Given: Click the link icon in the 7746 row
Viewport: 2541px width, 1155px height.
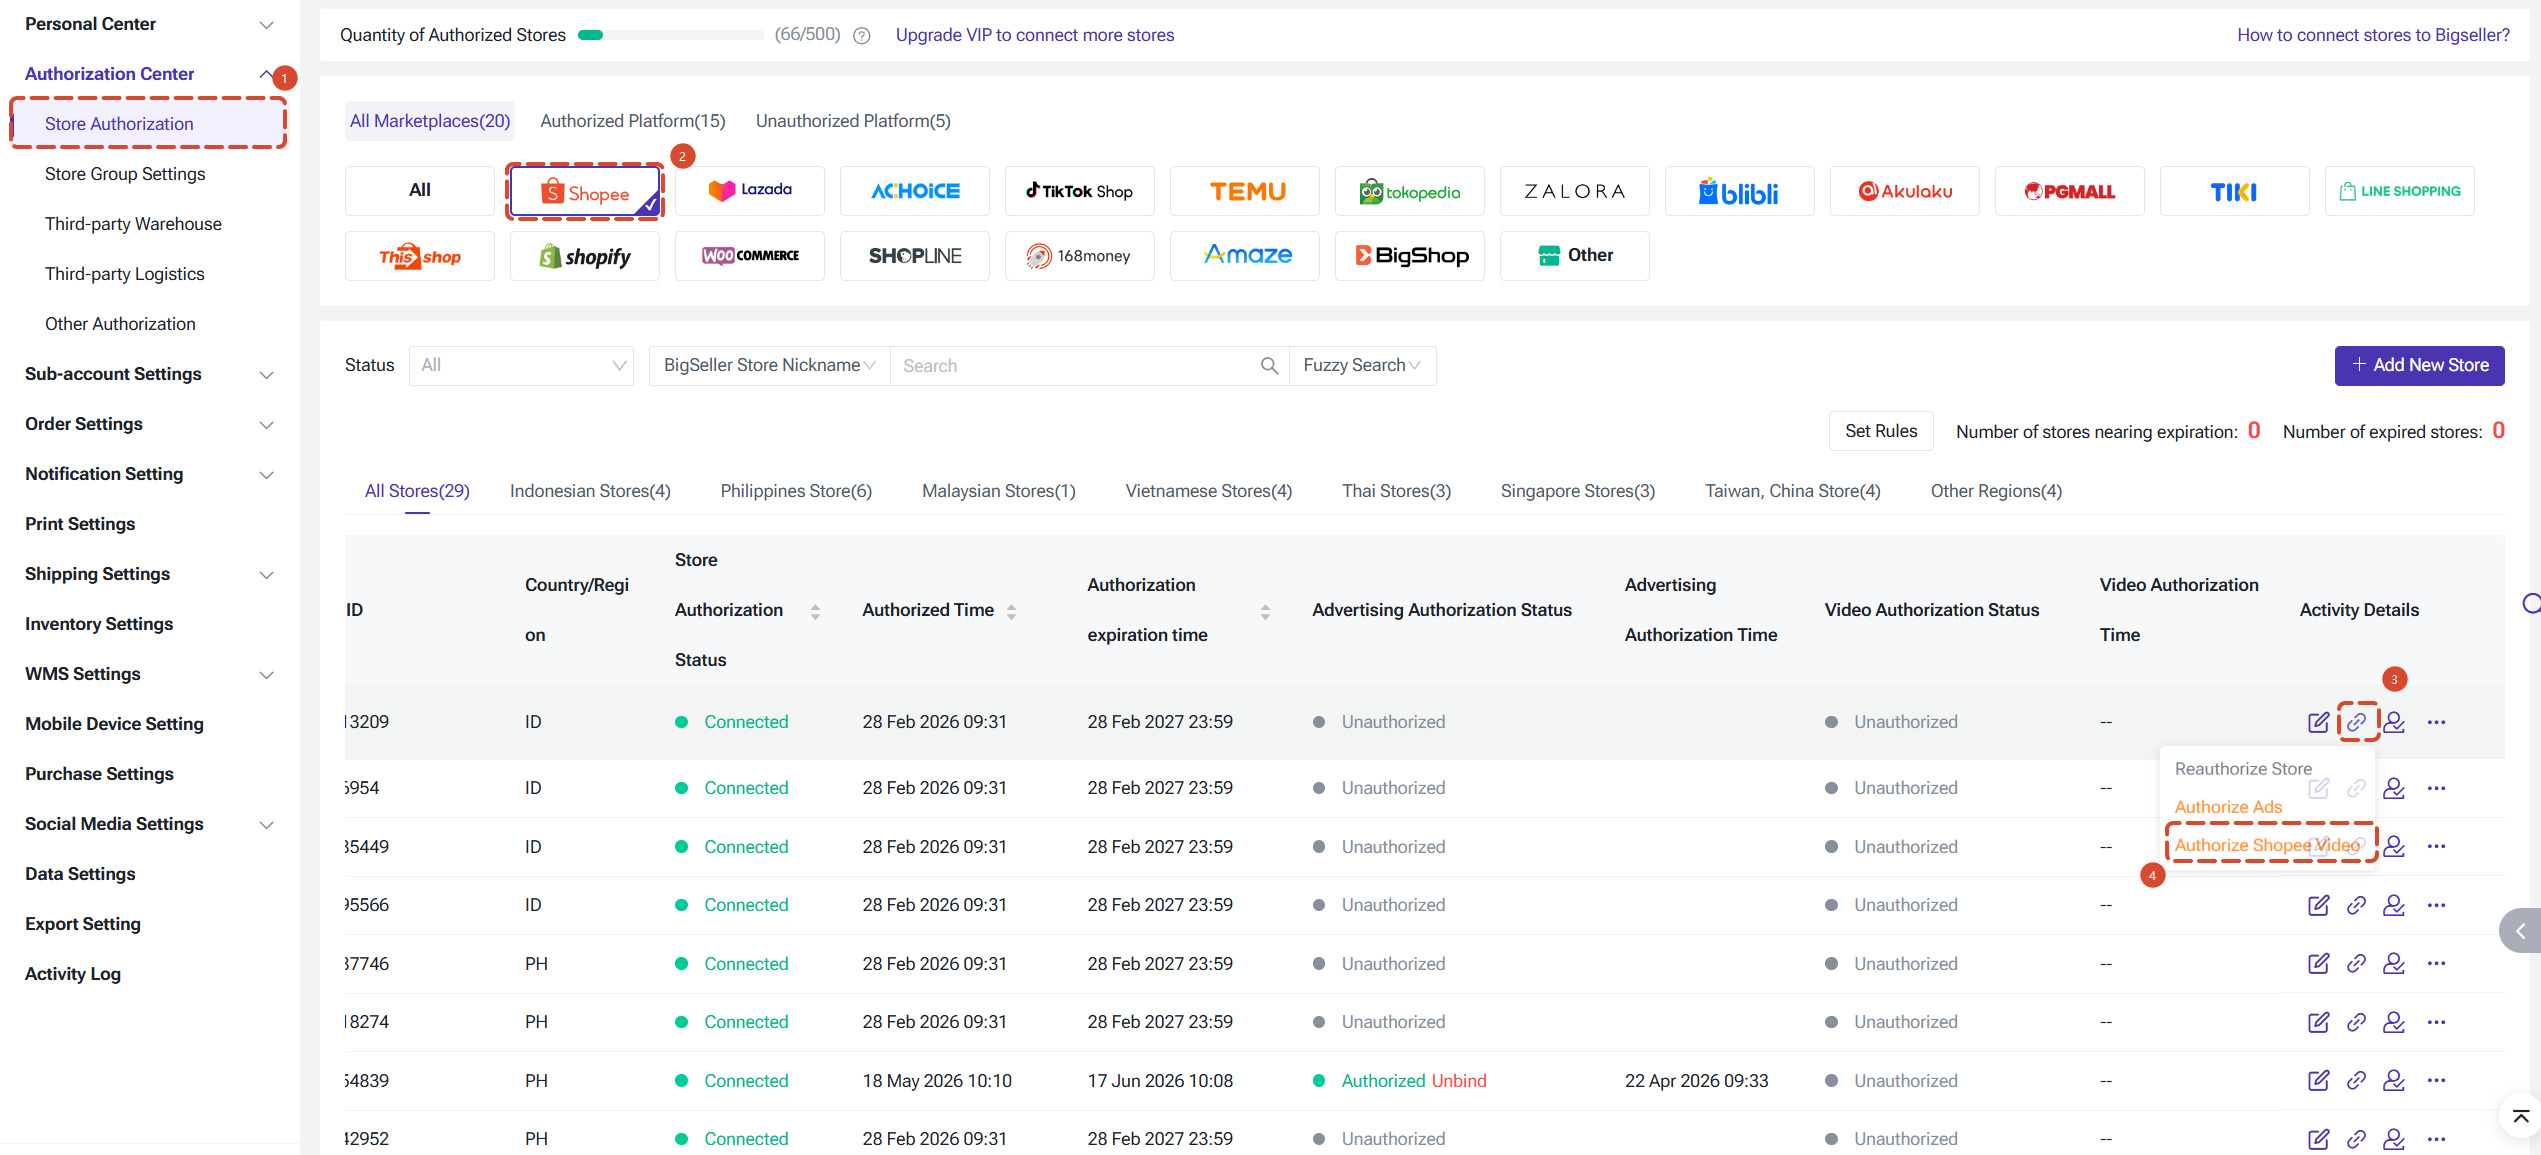Looking at the screenshot, I should (x=2357, y=964).
